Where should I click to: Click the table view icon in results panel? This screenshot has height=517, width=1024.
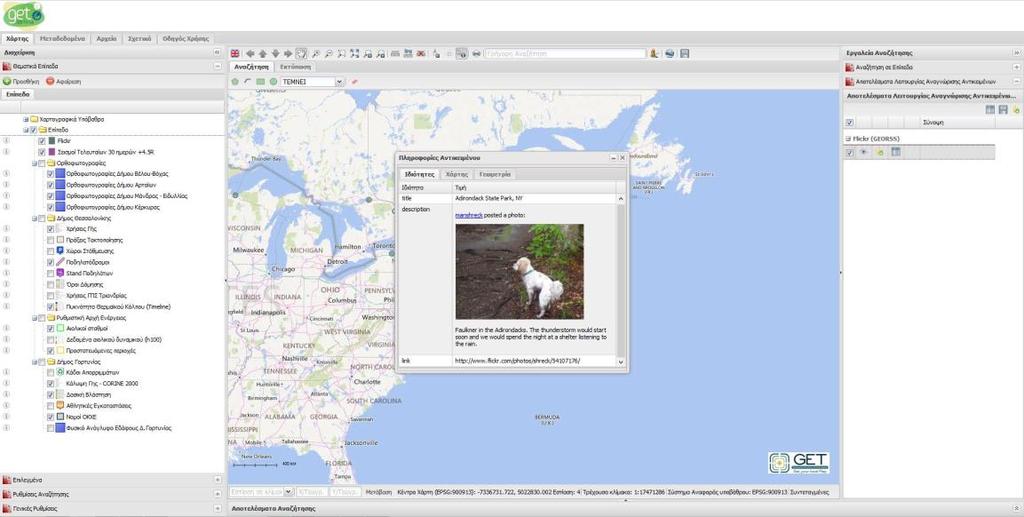[x=990, y=110]
